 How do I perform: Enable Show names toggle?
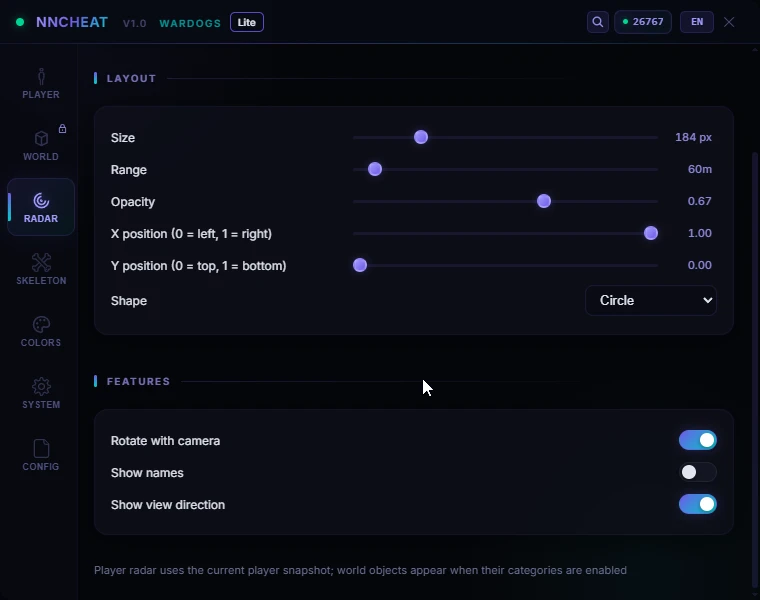697,472
